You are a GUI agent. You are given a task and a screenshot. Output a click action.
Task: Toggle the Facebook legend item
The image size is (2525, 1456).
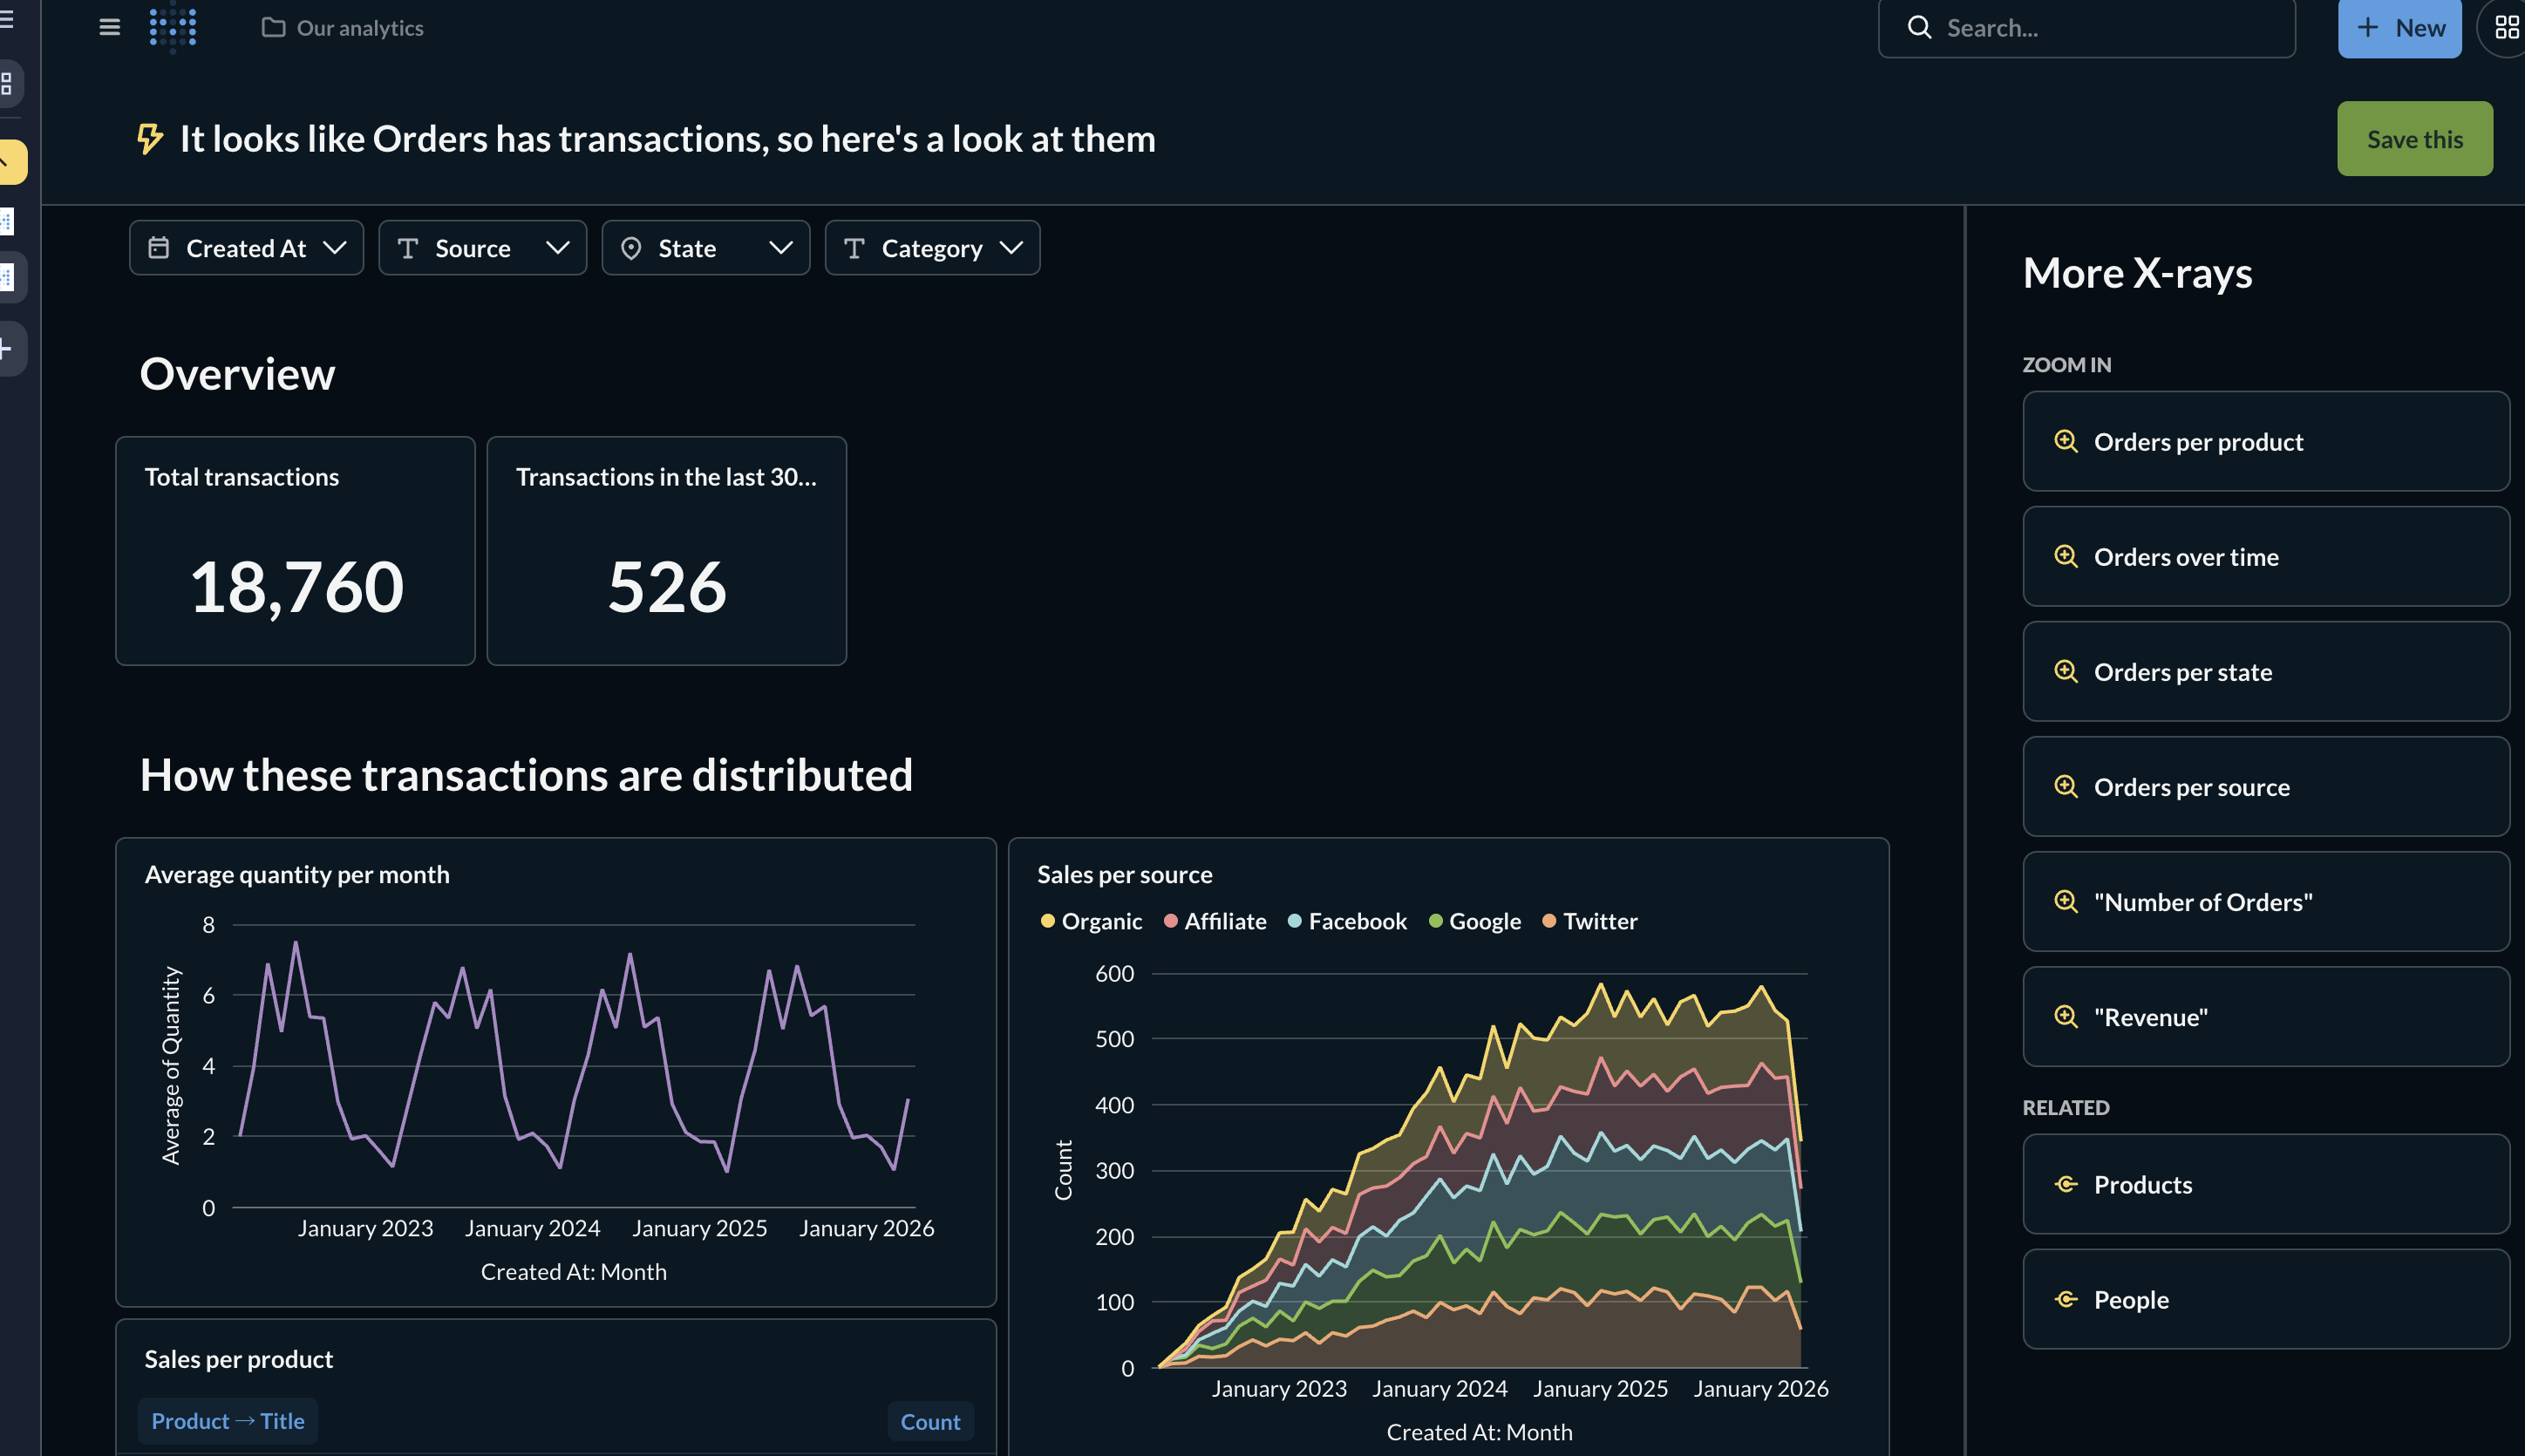(x=1347, y=921)
